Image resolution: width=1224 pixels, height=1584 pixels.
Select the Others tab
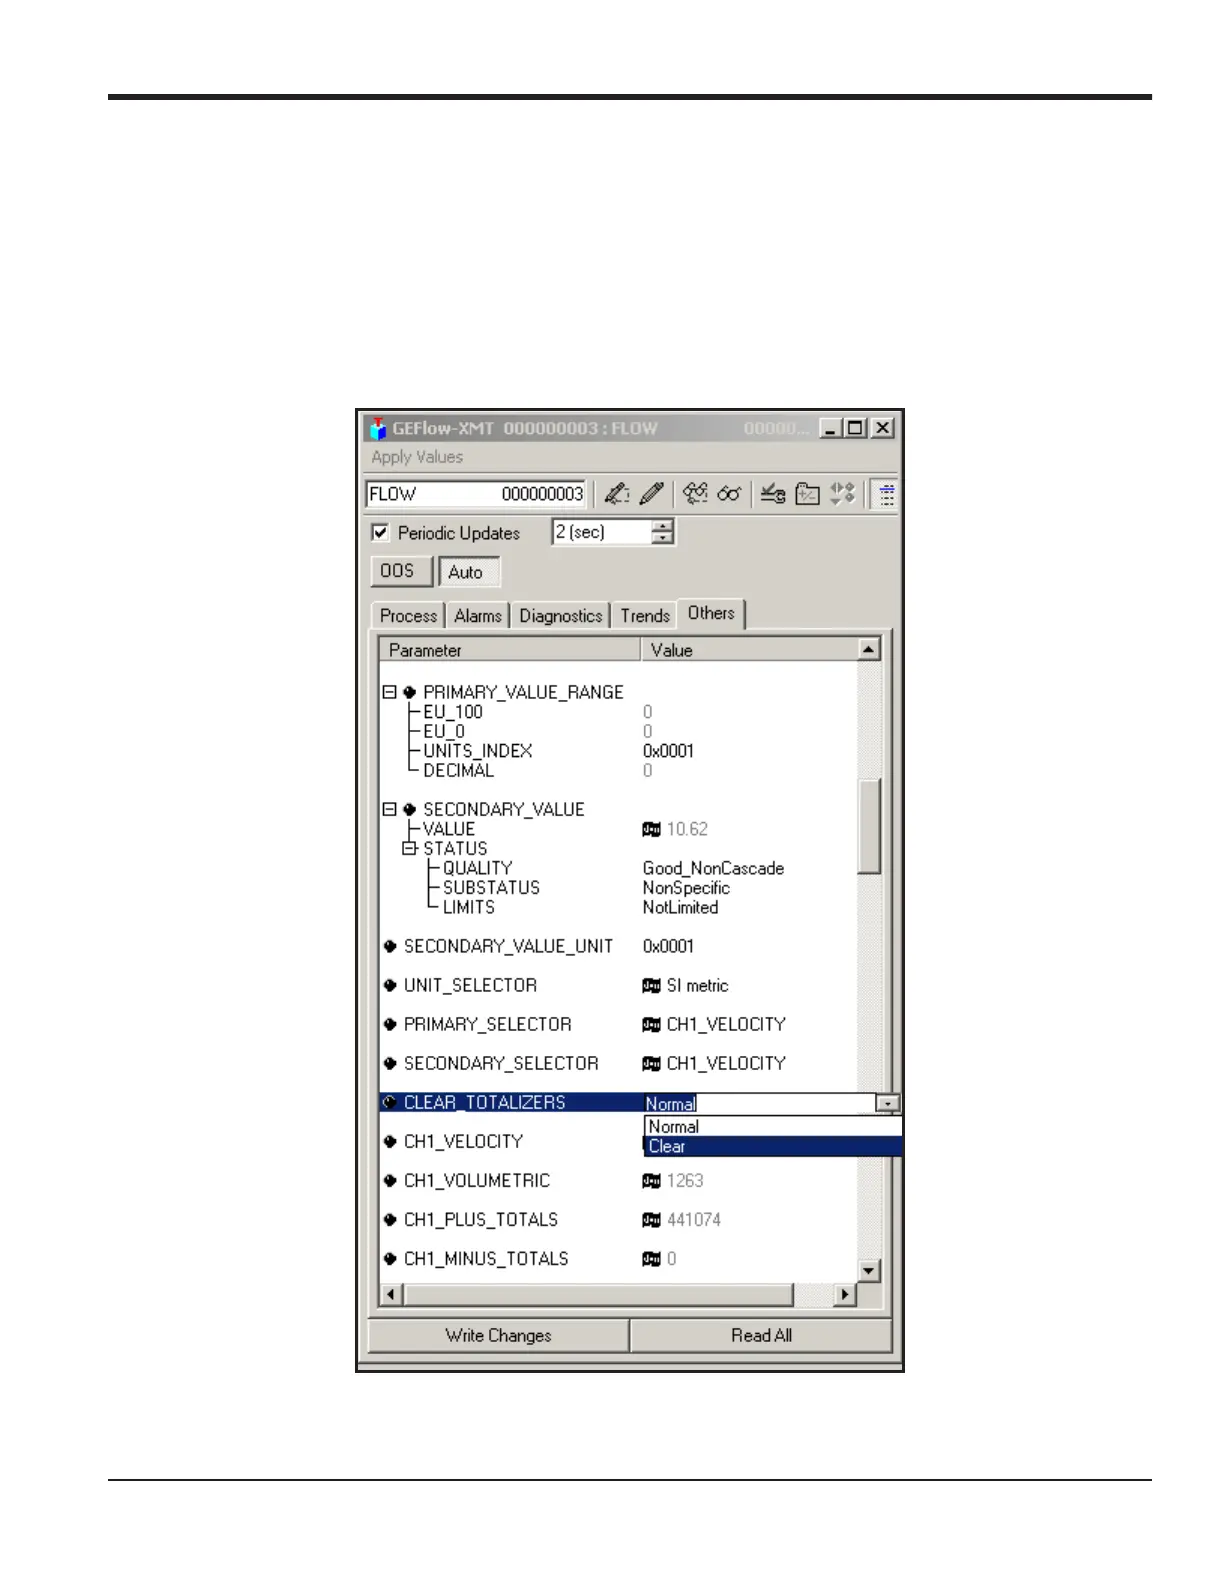click(x=711, y=613)
